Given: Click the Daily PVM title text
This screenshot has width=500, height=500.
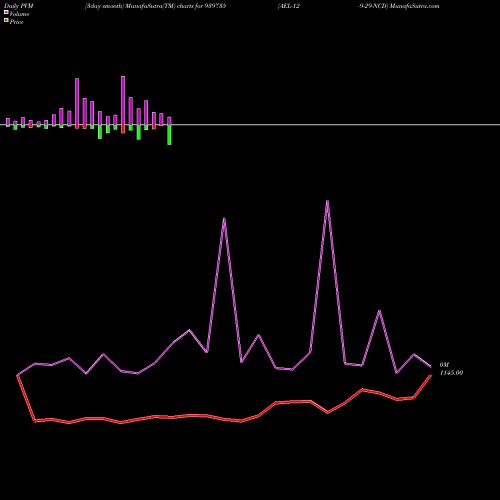Looking at the screenshot, I should [x=19, y=6].
